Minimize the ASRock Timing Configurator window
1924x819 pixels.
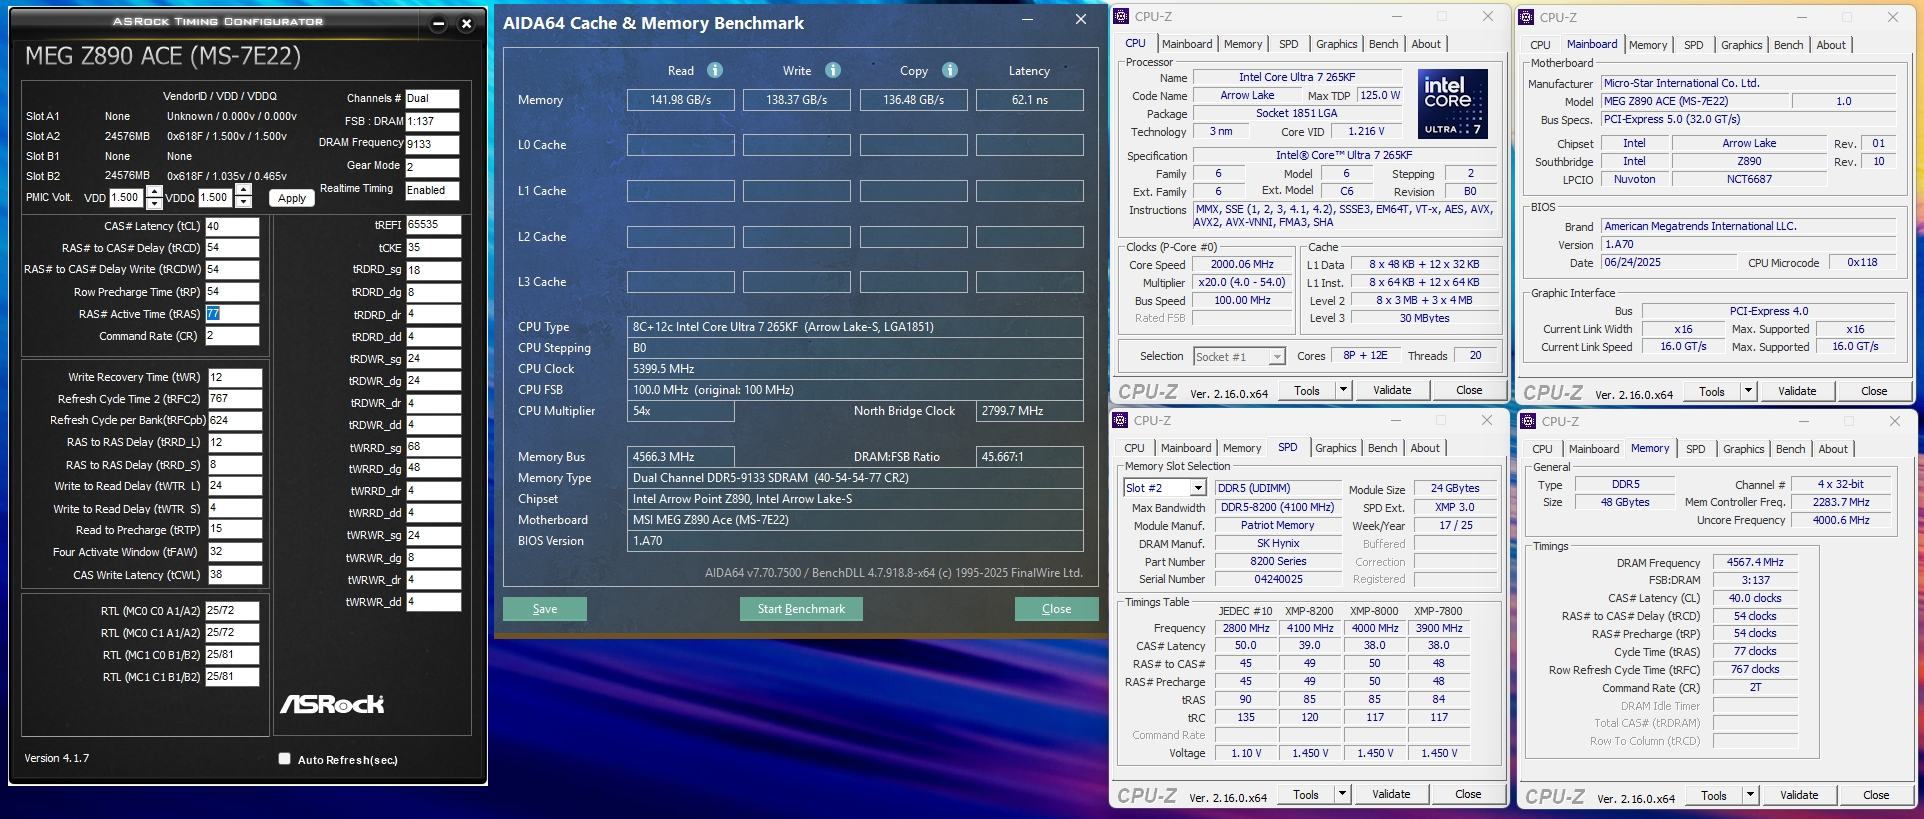tap(439, 24)
